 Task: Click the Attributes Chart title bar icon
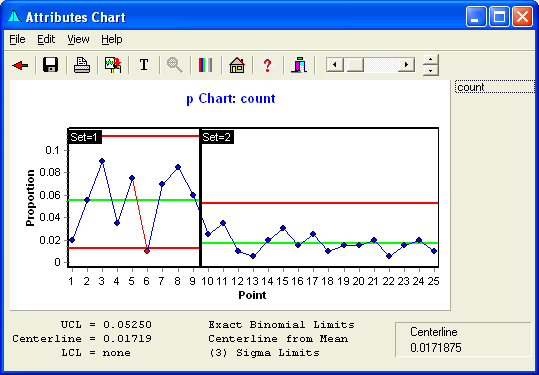[14, 16]
